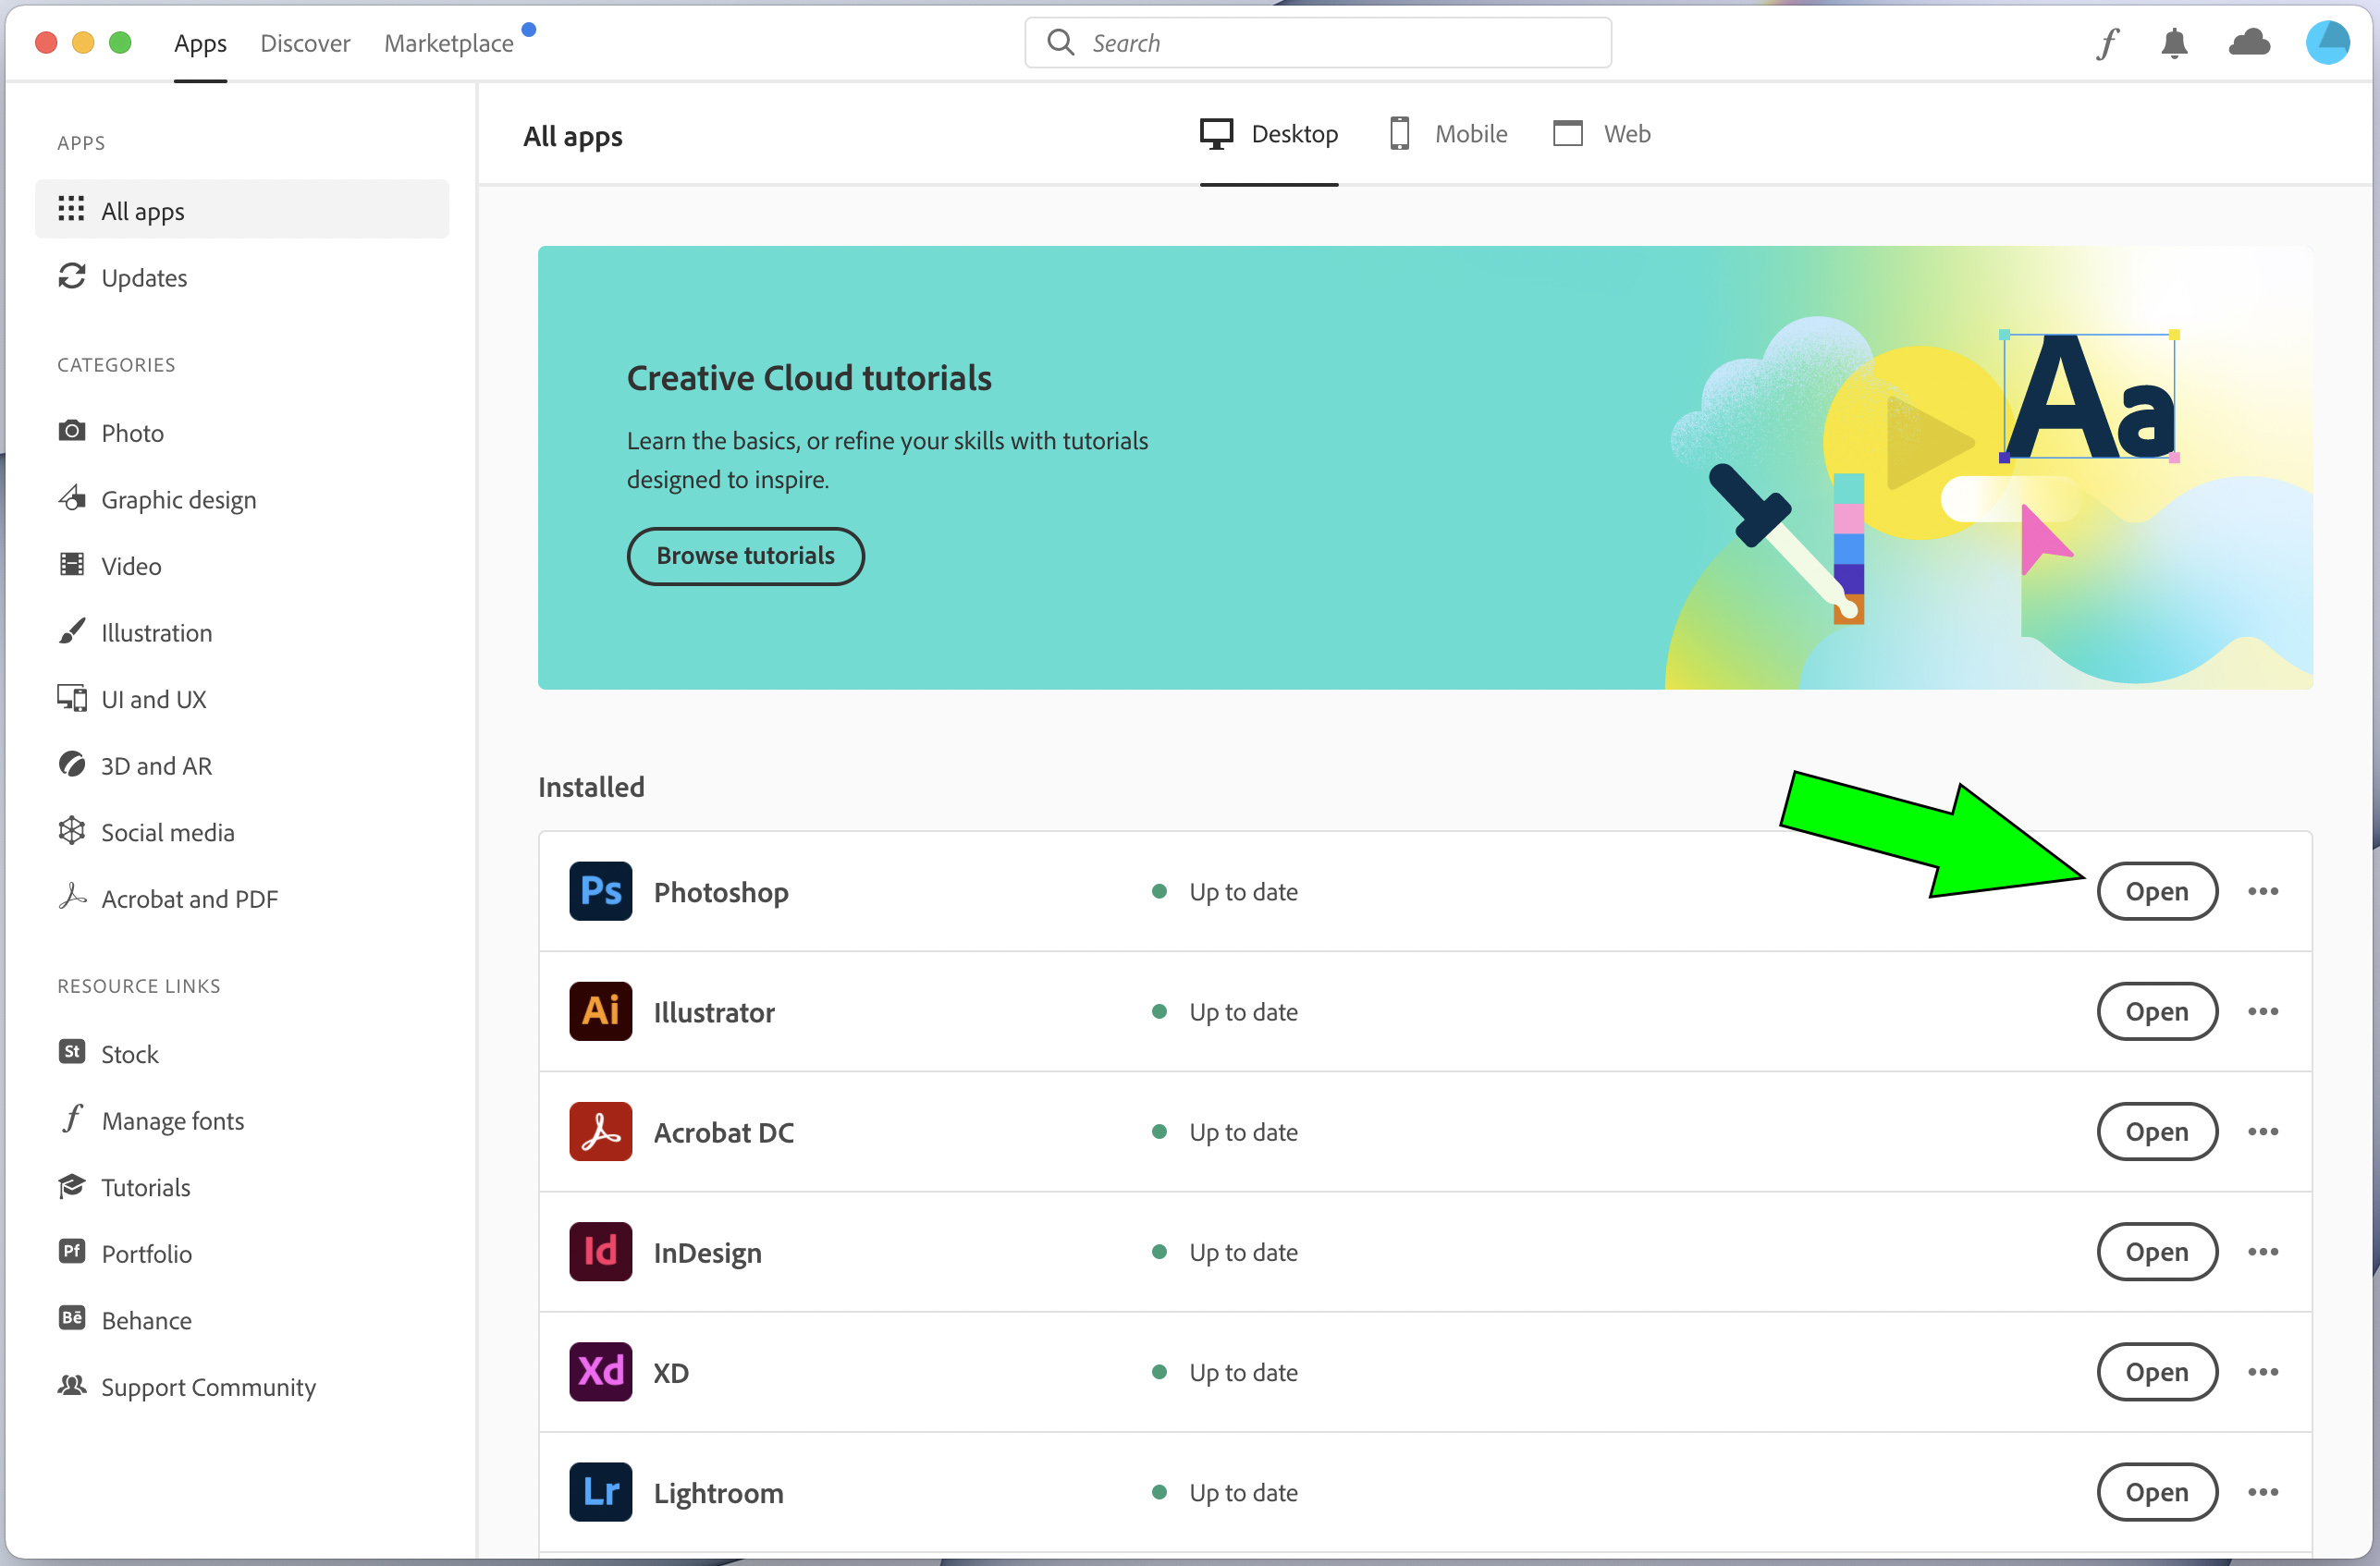
Task: Open the account profile avatar
Action: point(2327,42)
